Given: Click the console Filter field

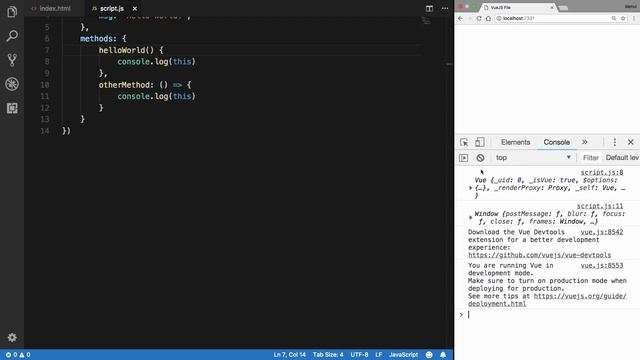Looking at the screenshot, I should tap(591, 158).
